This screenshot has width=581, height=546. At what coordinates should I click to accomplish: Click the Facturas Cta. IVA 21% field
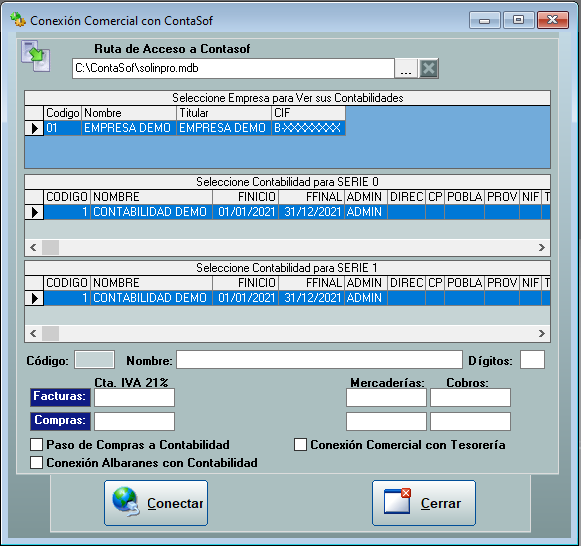pyautogui.click(x=135, y=397)
